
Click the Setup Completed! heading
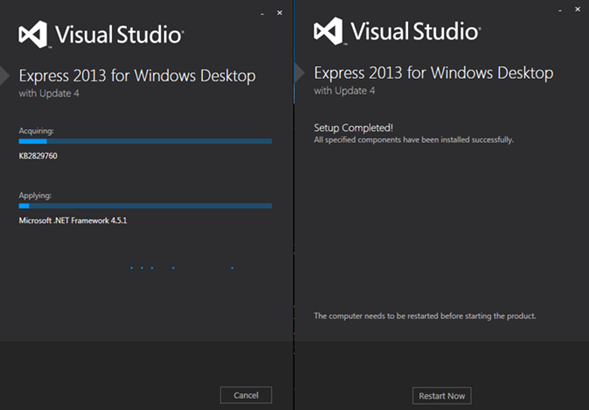[353, 128]
